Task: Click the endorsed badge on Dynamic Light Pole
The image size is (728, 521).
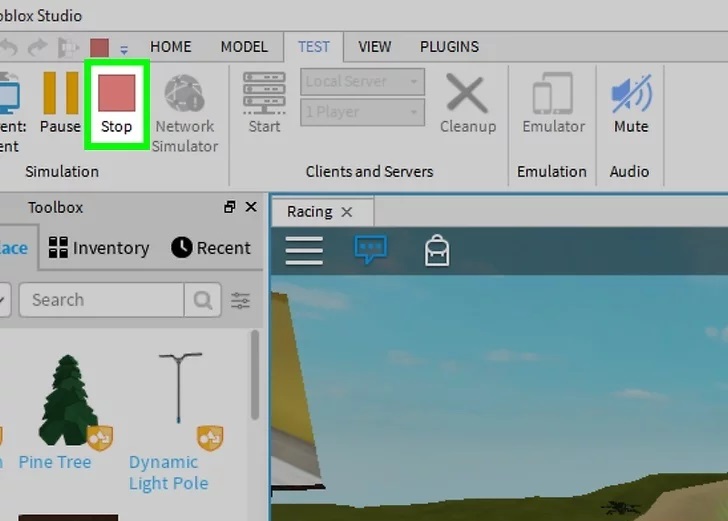Action: (x=210, y=437)
